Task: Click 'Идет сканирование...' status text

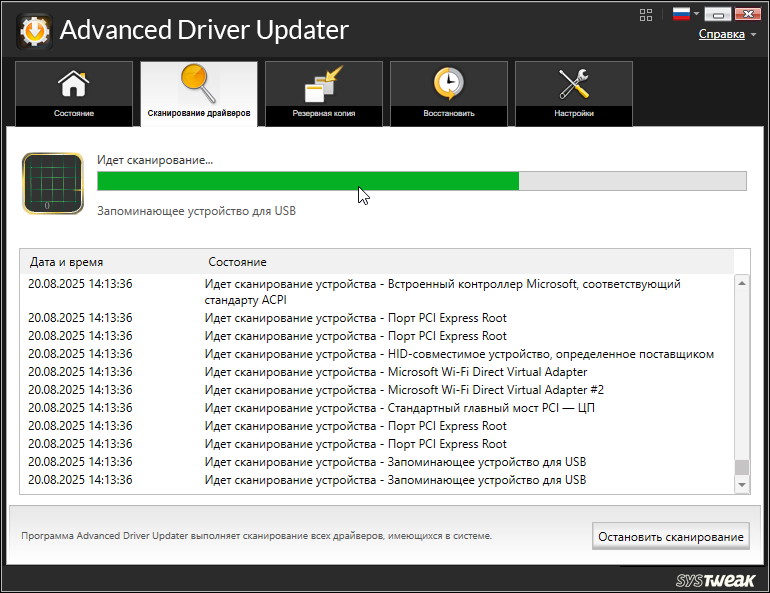Action: [x=155, y=160]
